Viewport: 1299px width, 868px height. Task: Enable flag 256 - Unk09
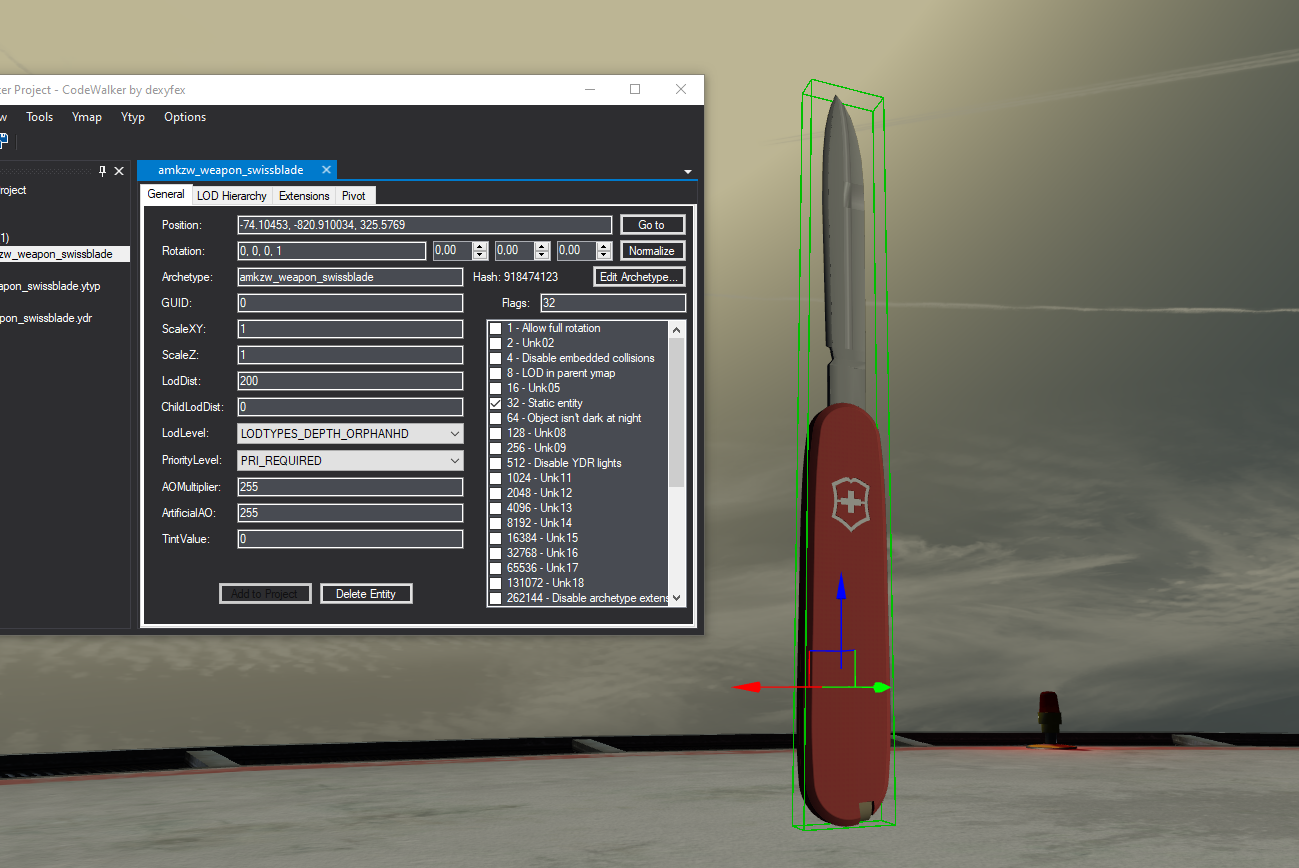pos(495,448)
